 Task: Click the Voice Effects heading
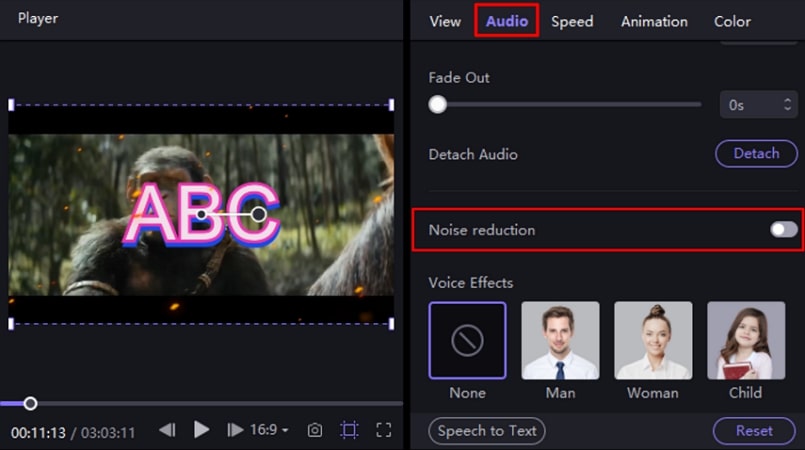(471, 283)
